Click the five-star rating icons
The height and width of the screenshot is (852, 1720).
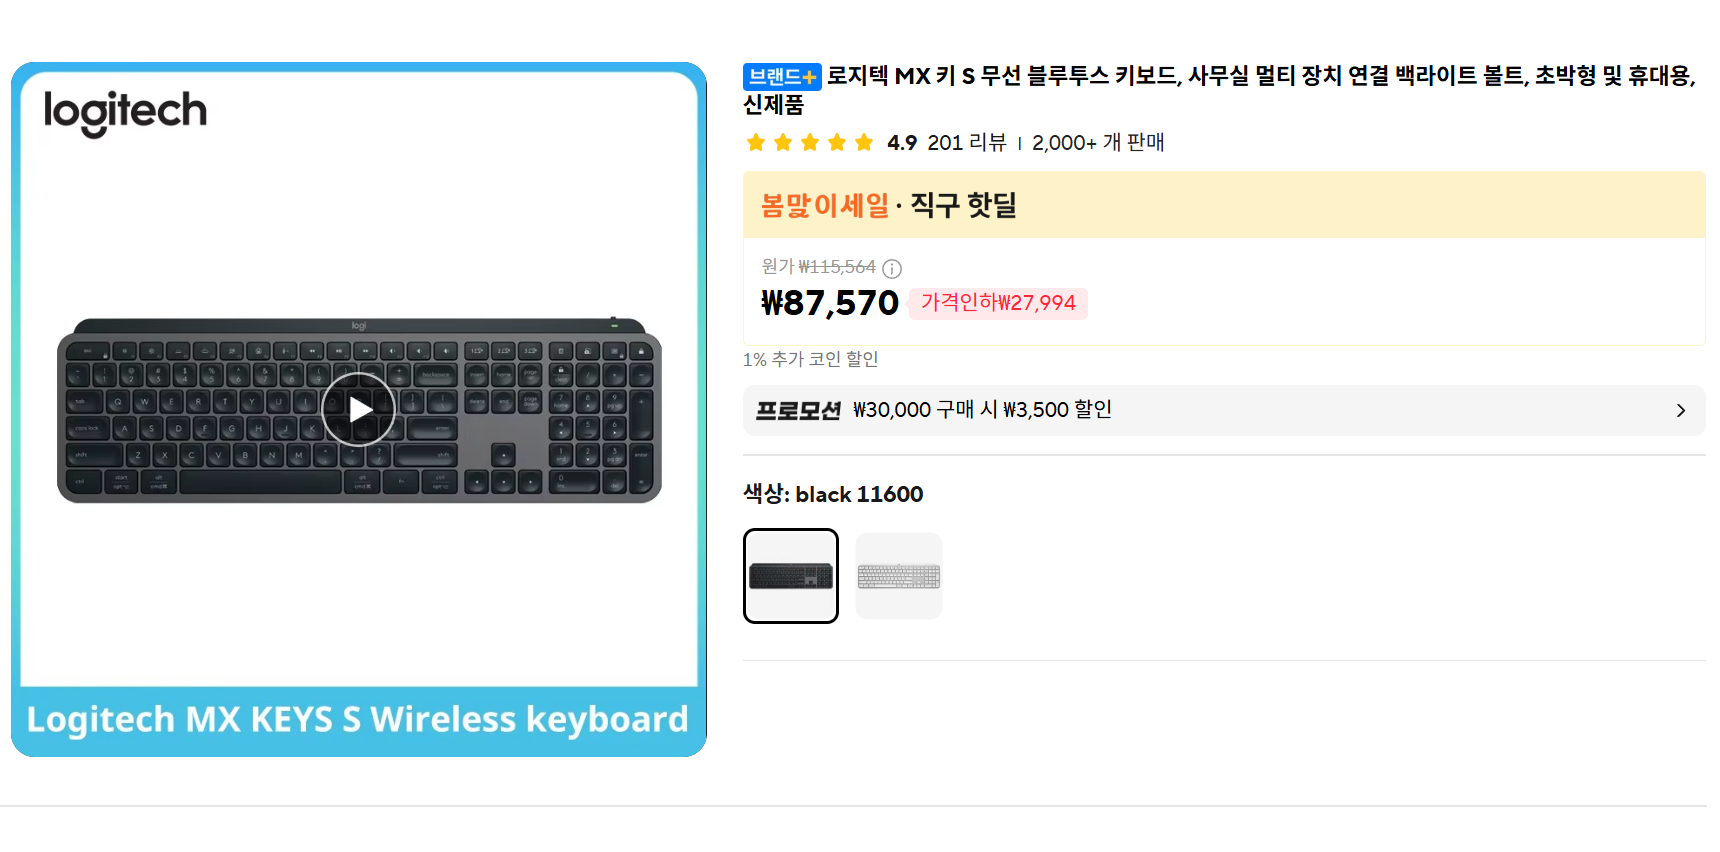[x=810, y=143]
